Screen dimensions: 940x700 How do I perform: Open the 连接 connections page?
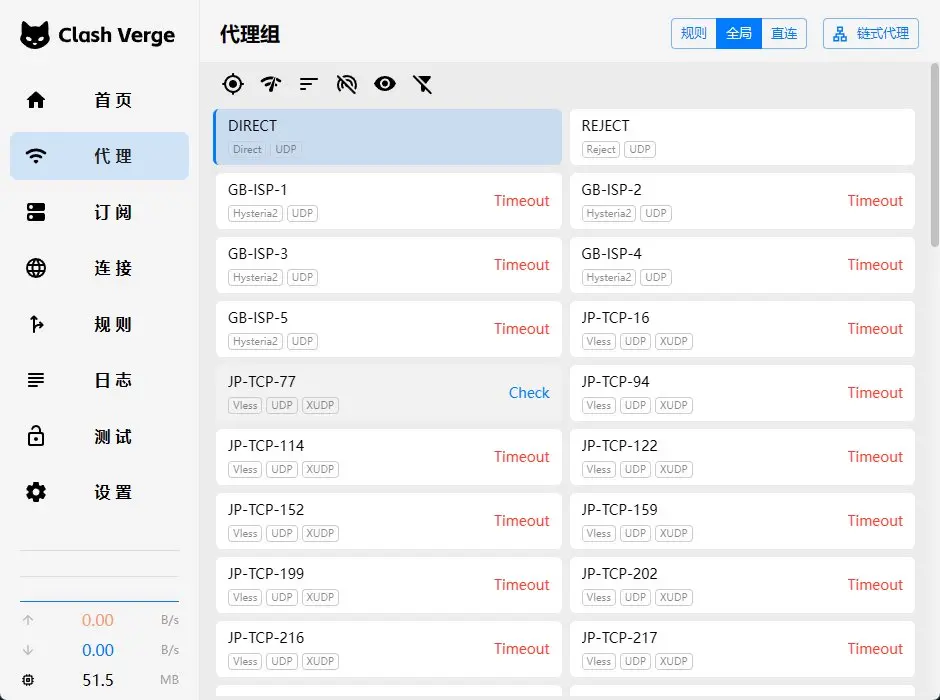100,268
